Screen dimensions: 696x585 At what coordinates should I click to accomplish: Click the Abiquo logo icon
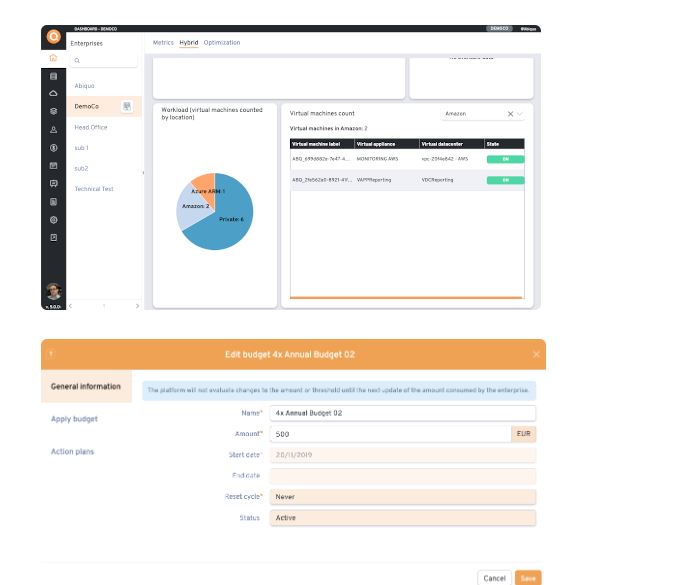(54, 36)
